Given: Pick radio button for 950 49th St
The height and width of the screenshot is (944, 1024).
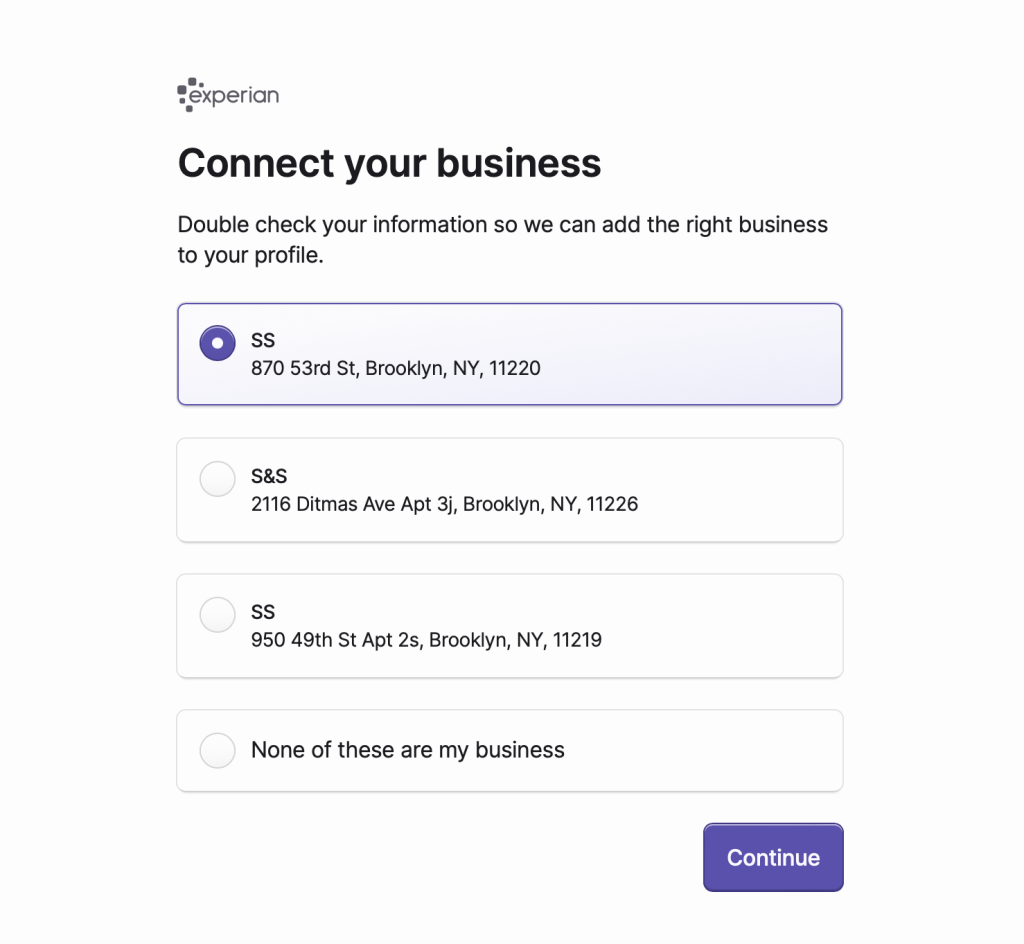Looking at the screenshot, I should point(218,614).
